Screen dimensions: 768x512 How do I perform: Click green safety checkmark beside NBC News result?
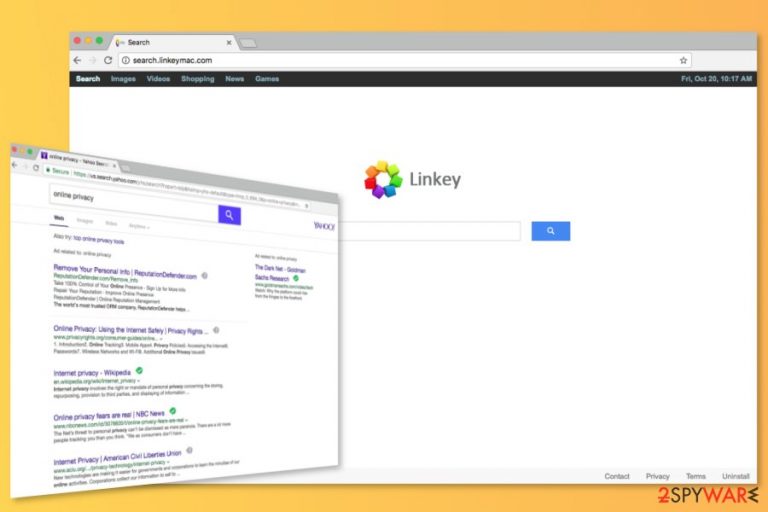(x=172, y=411)
